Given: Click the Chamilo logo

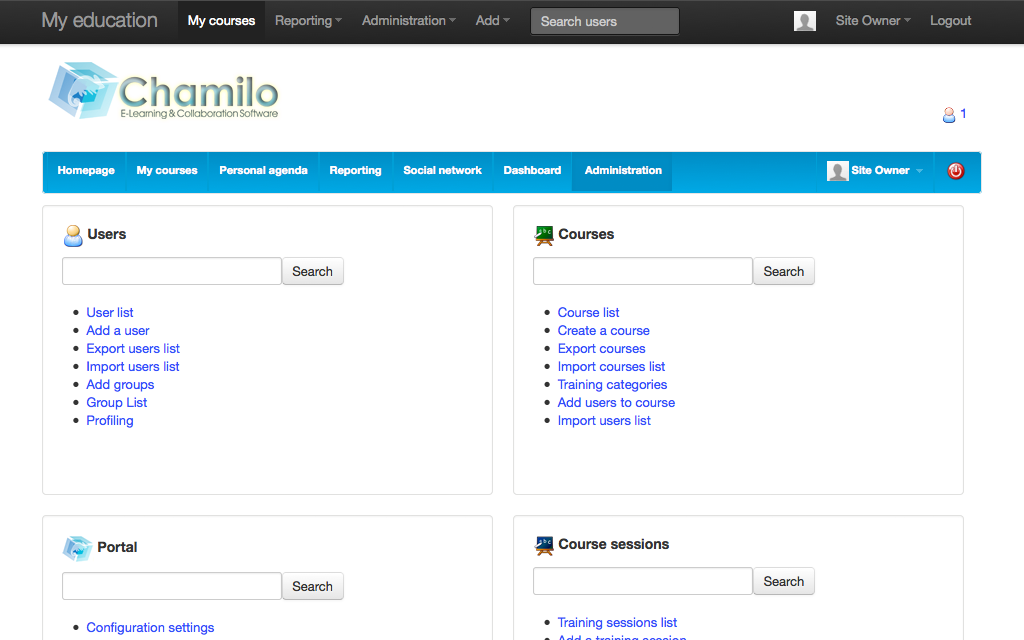Looking at the screenshot, I should (163, 91).
